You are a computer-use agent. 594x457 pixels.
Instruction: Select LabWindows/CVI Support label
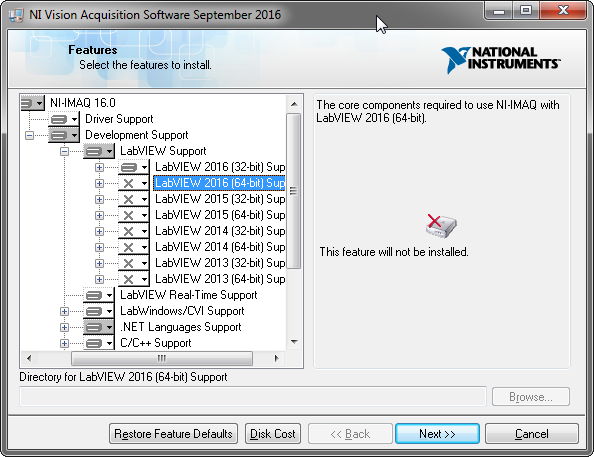coord(182,311)
